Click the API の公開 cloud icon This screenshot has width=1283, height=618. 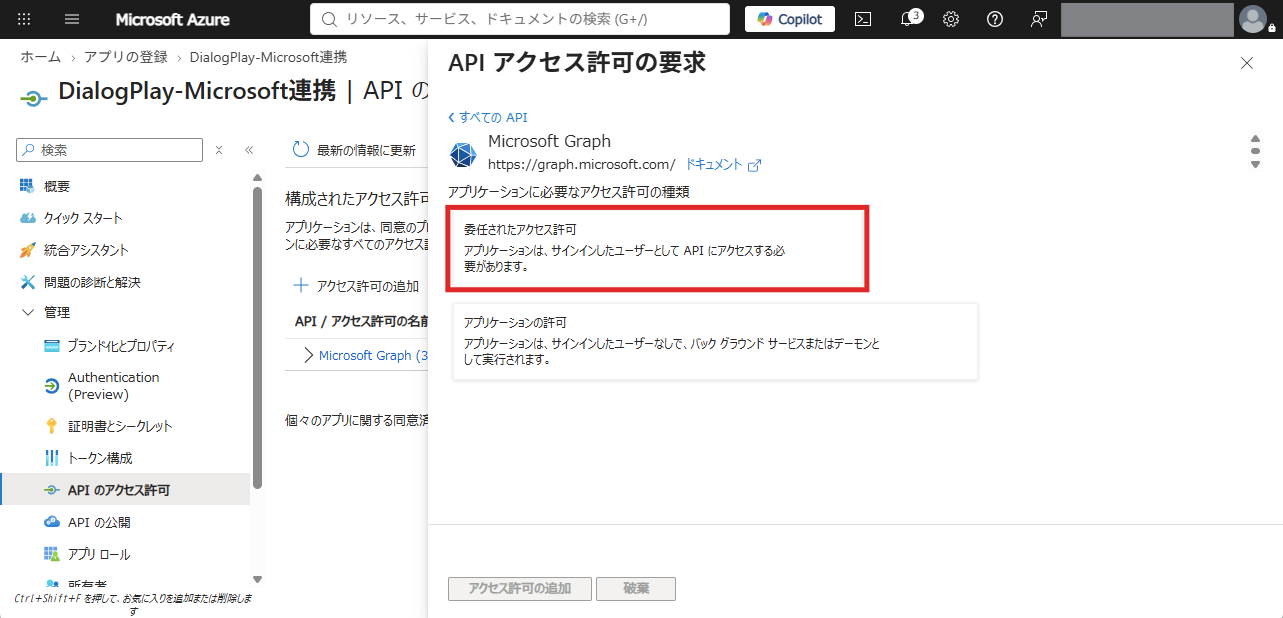52,522
